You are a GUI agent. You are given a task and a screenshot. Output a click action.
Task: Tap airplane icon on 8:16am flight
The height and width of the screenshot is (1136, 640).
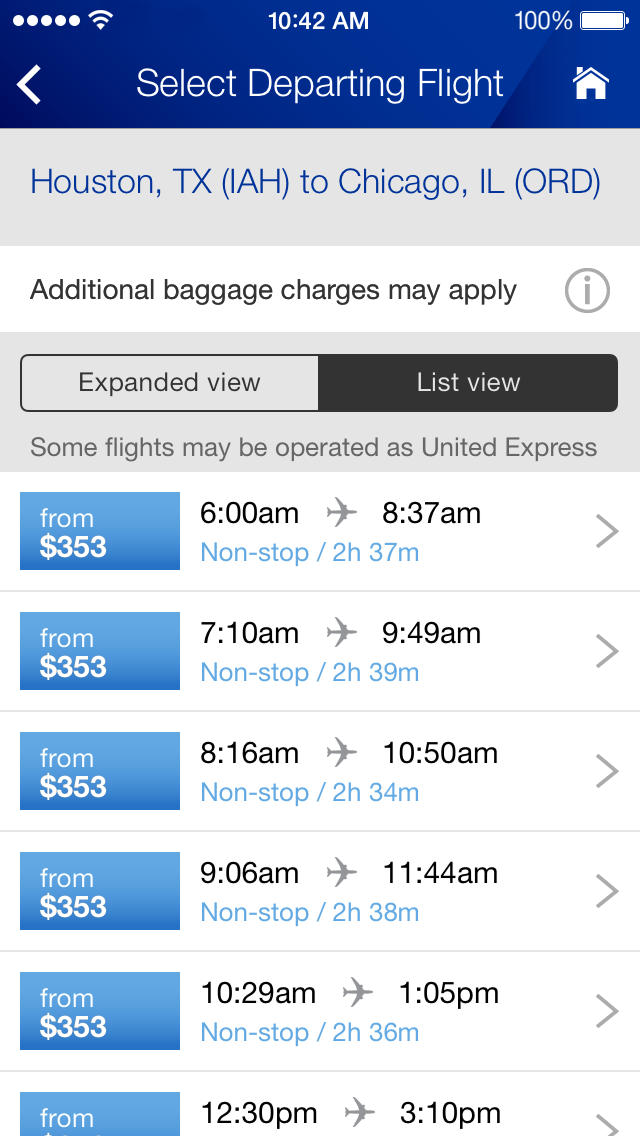tap(341, 753)
